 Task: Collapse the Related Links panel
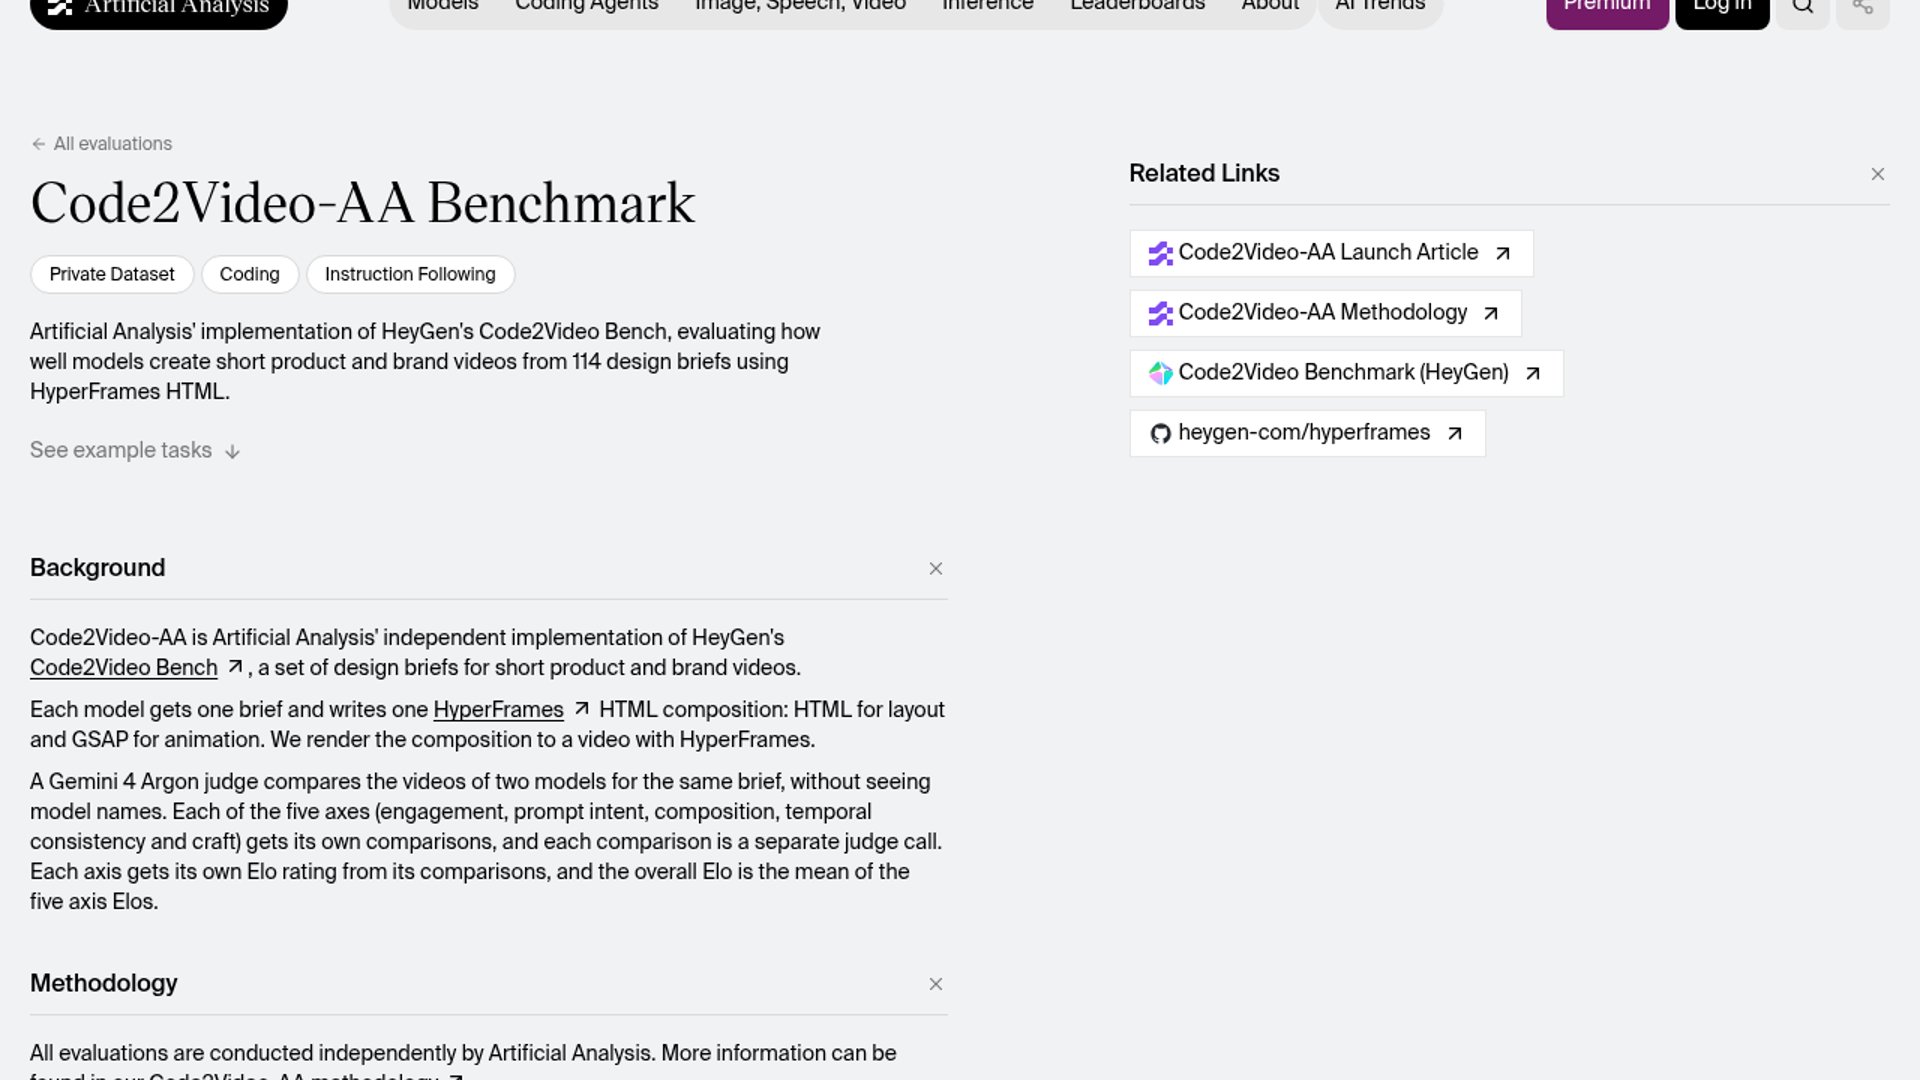pos(1878,175)
